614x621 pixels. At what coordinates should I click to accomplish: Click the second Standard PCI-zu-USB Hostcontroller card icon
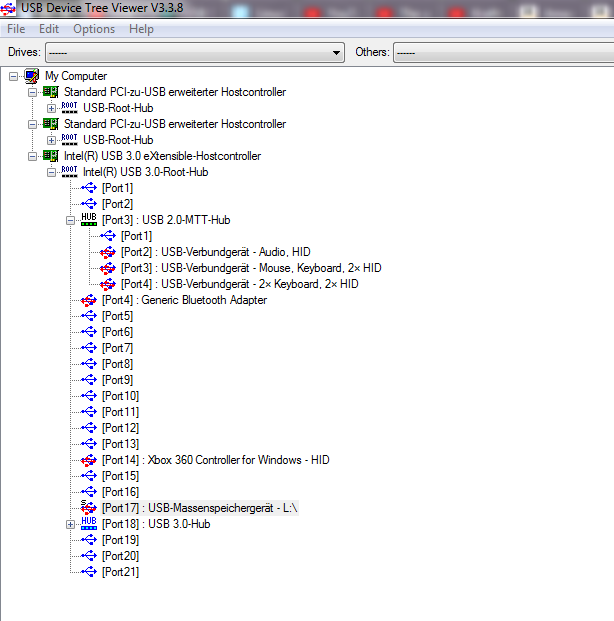pyautogui.click(x=50, y=124)
